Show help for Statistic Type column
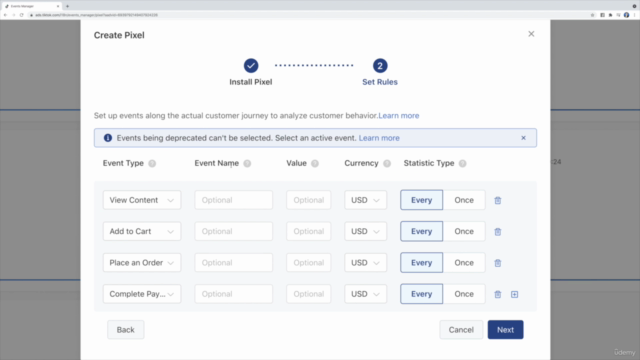 (x=462, y=163)
